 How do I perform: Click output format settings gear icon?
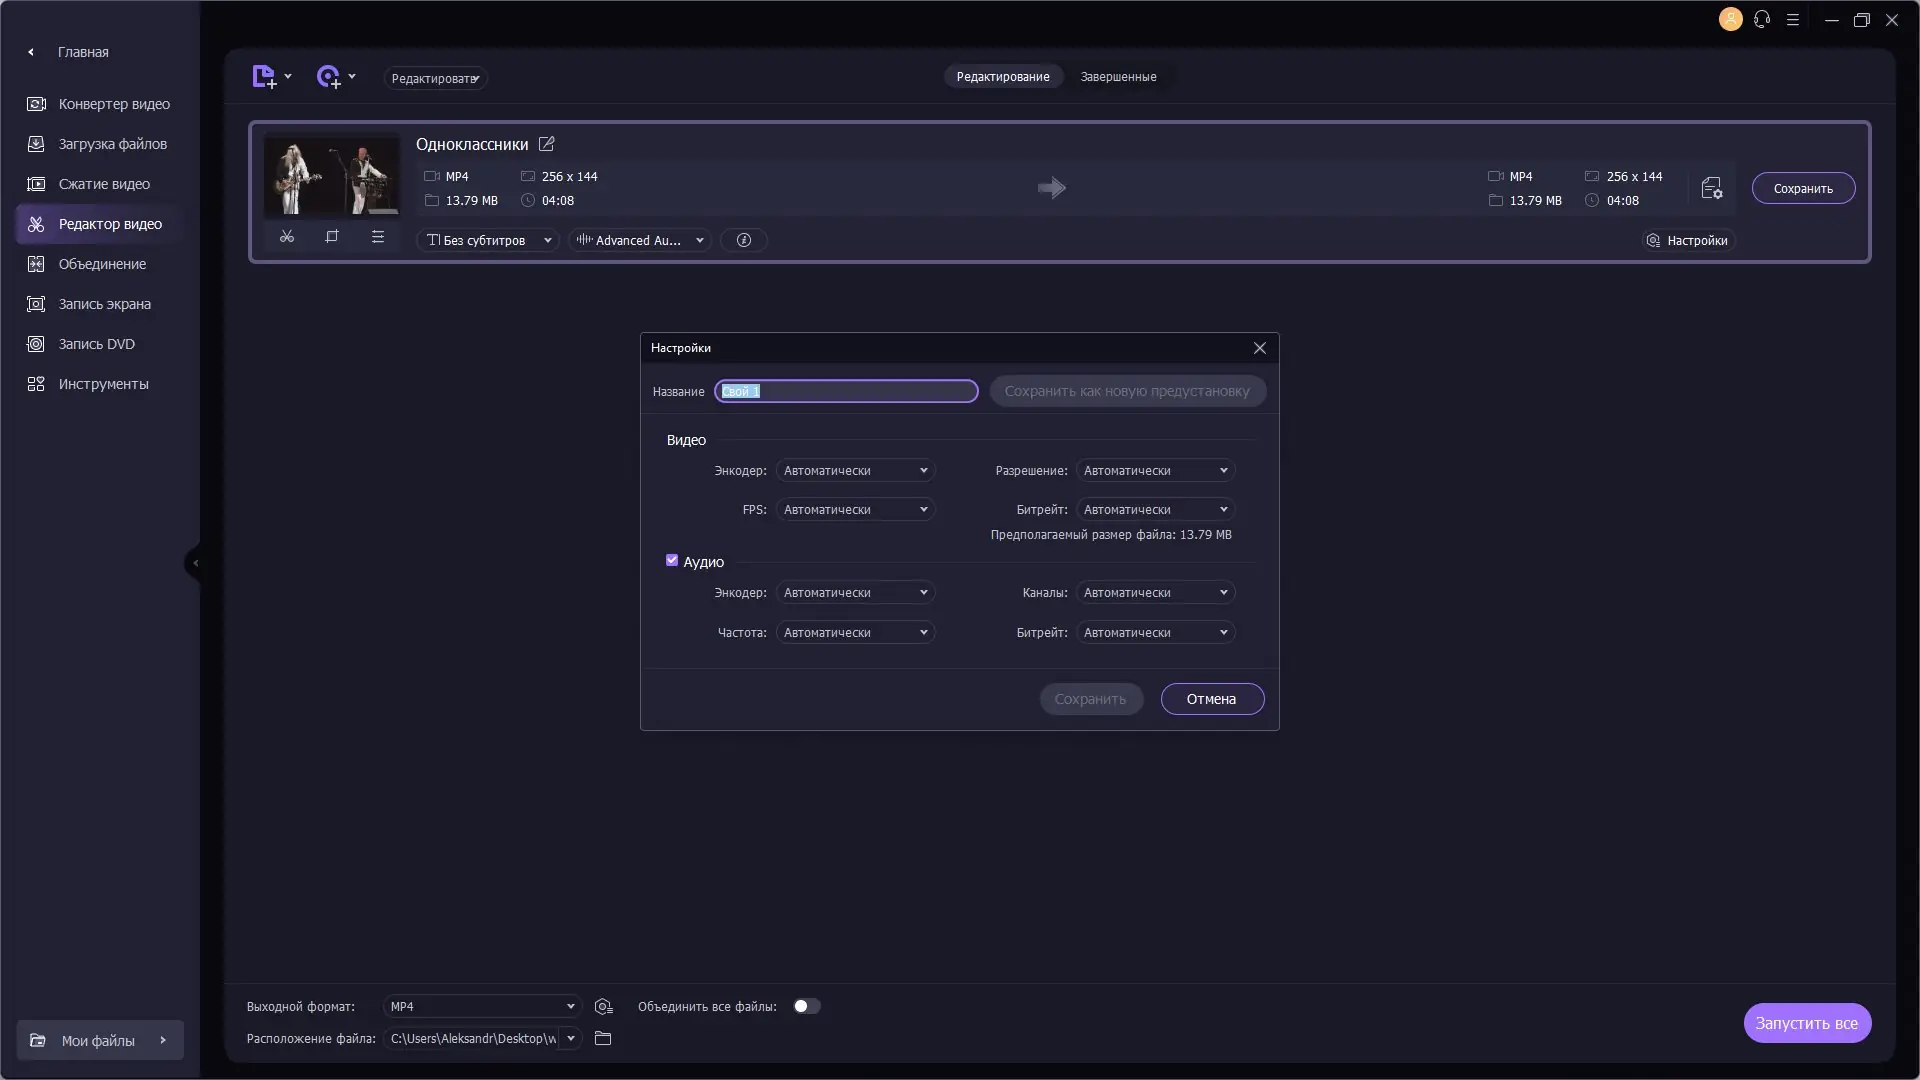coord(603,1006)
